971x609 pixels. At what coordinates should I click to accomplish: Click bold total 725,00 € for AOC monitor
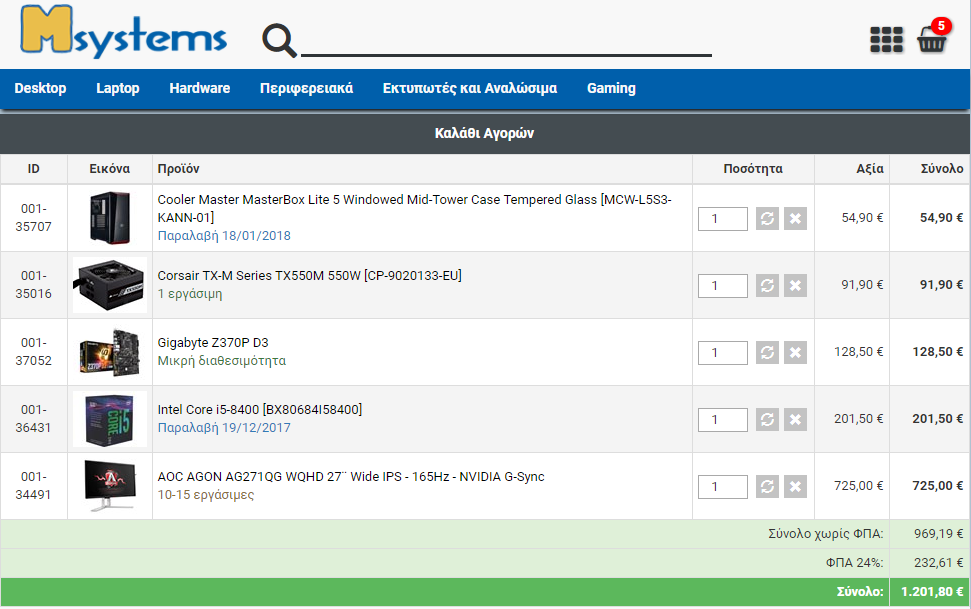938,486
